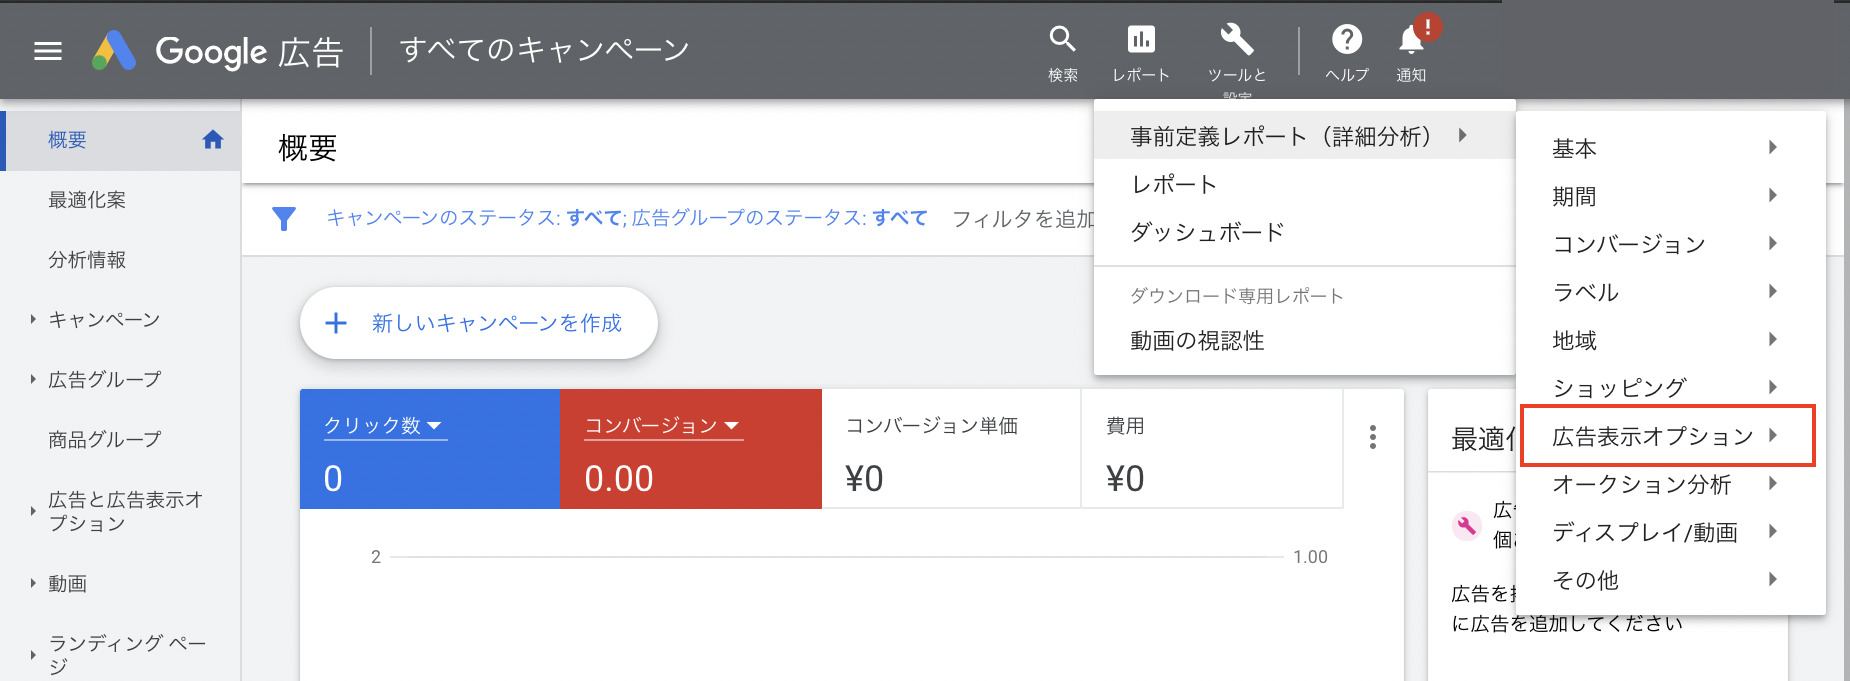Click the blue filter funnel icon
The height and width of the screenshot is (681, 1850).
click(x=284, y=218)
